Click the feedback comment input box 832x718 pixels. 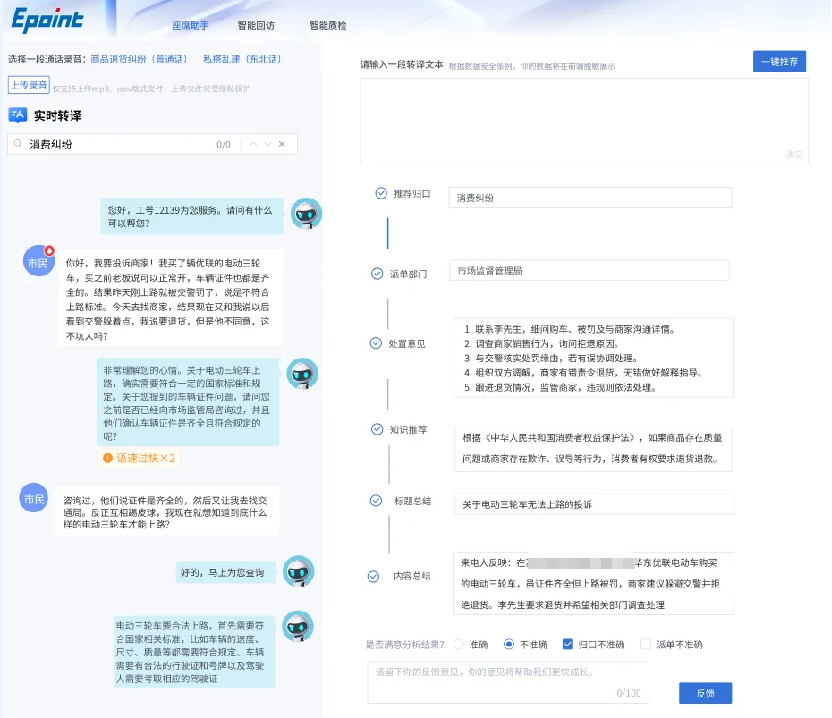click(x=508, y=682)
